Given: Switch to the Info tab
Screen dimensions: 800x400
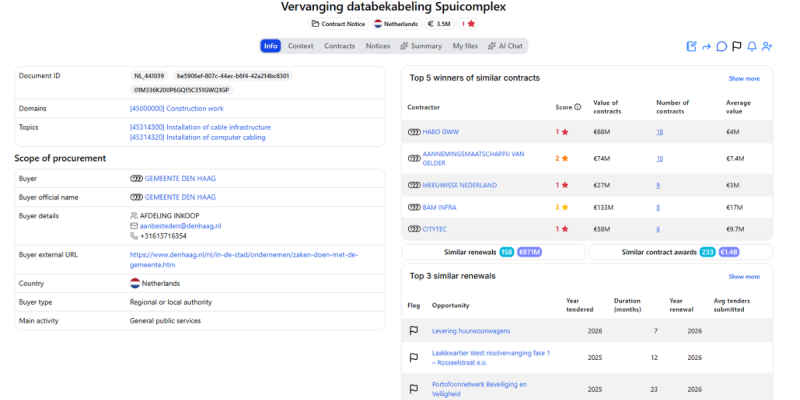Looking at the screenshot, I should click(x=270, y=46).
